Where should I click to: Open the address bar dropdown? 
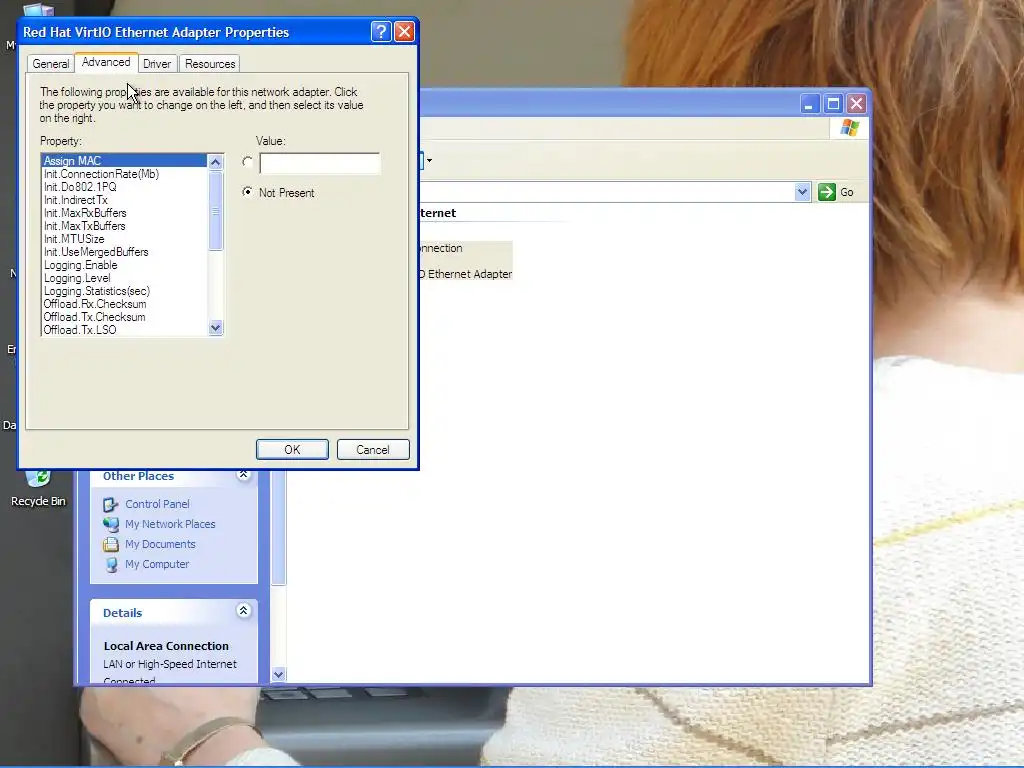click(803, 192)
